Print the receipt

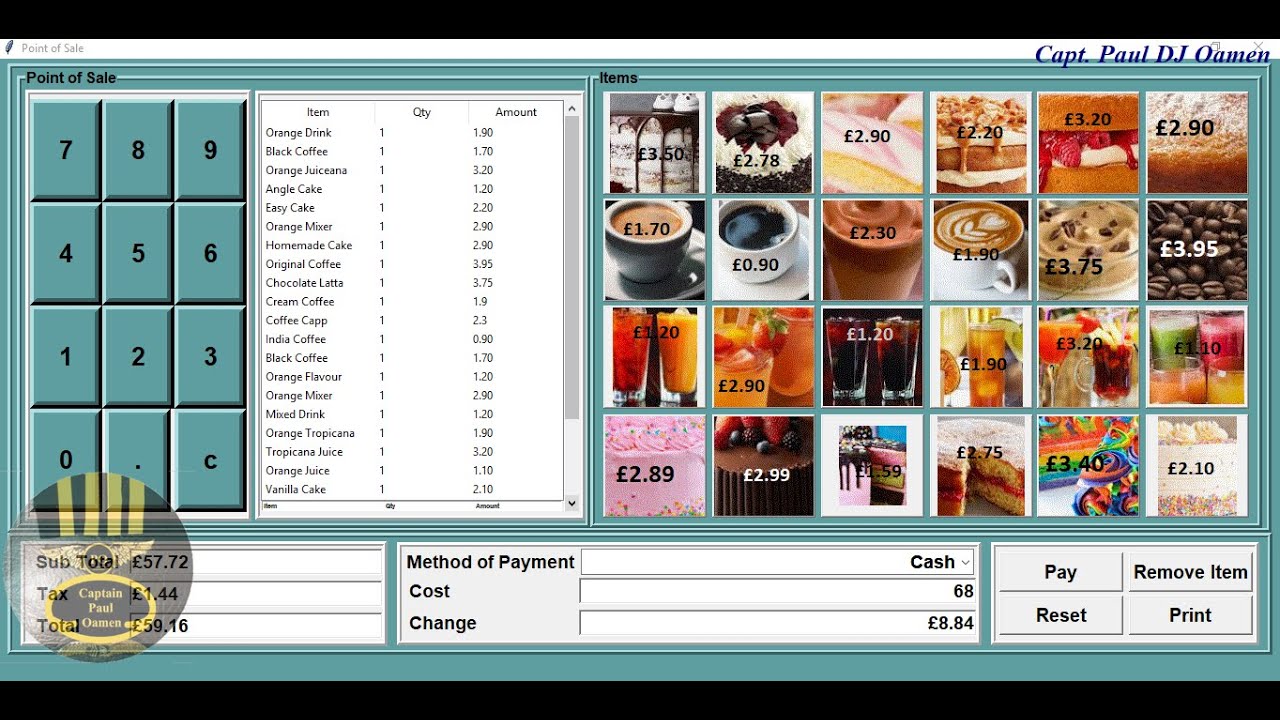point(1190,615)
